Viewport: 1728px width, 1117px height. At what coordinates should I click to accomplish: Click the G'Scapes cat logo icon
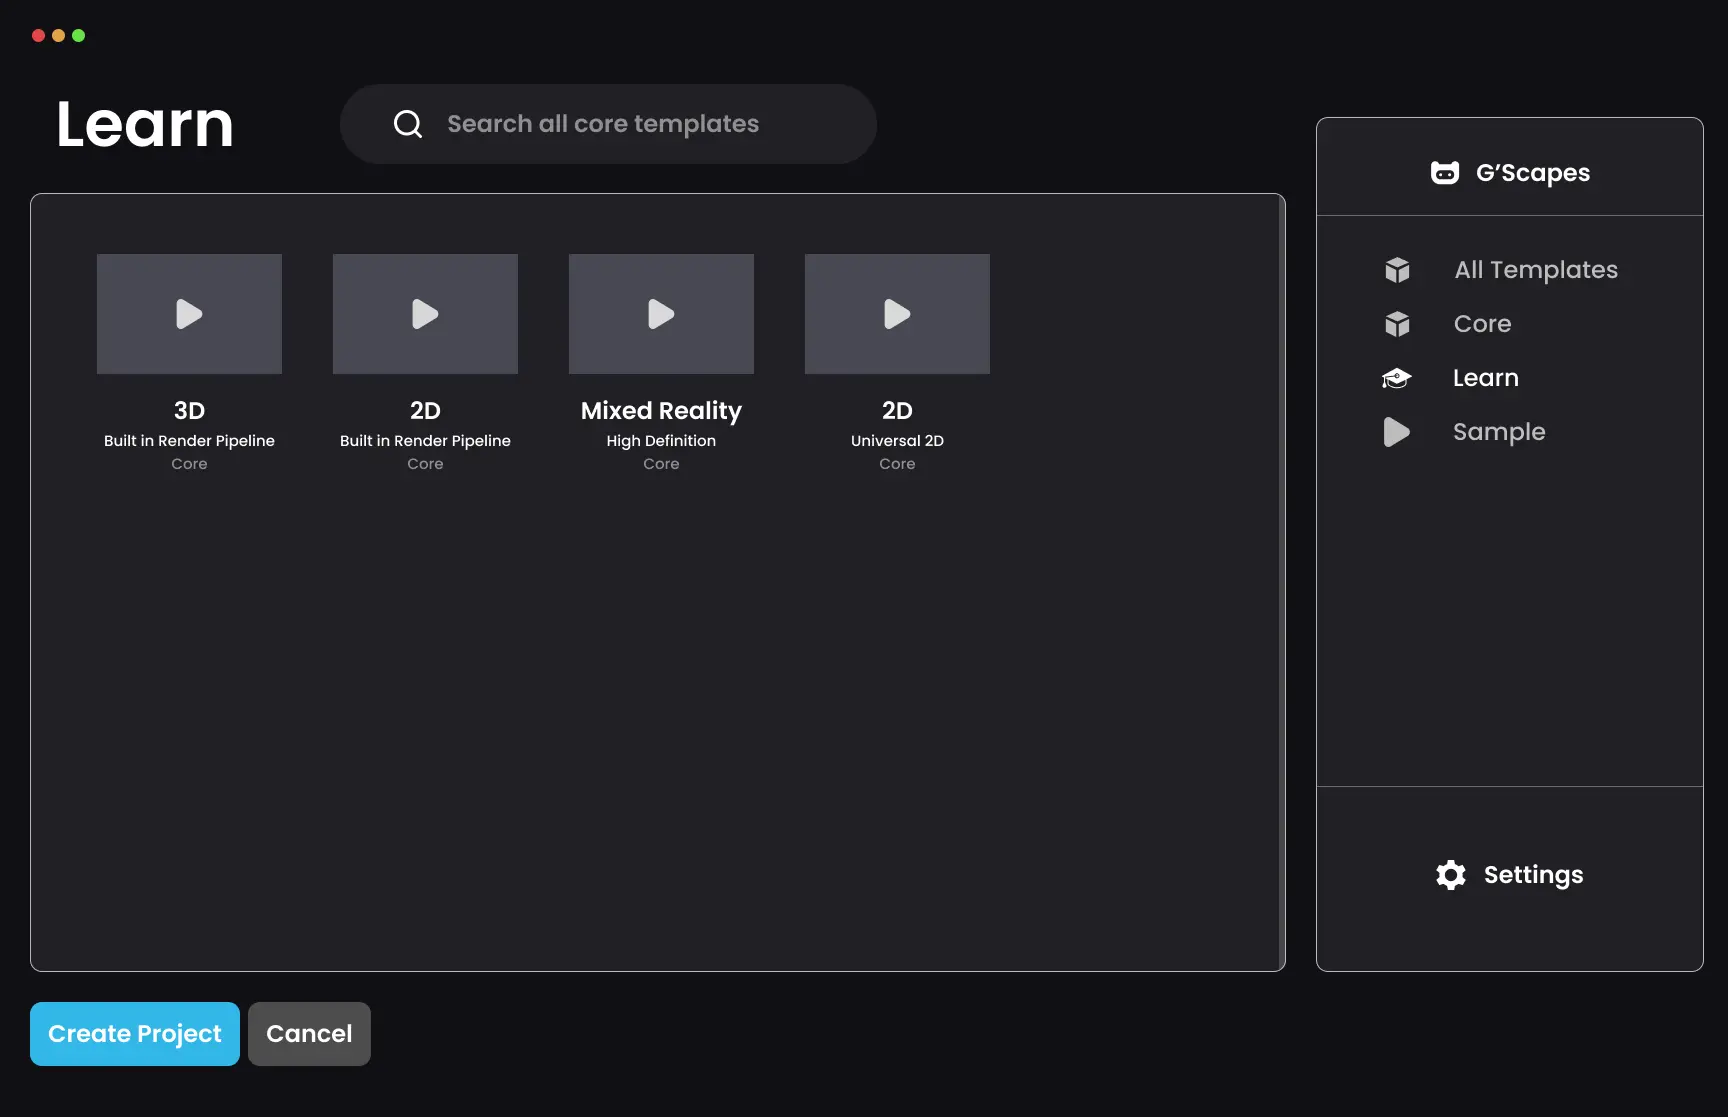click(1445, 173)
